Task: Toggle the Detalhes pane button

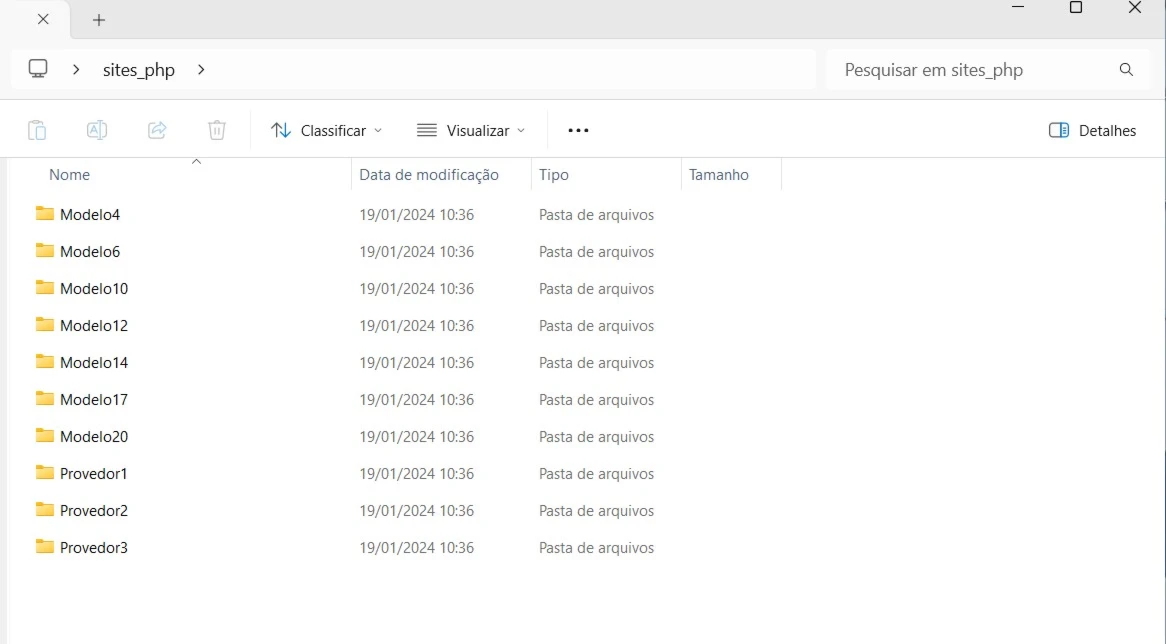Action: (1092, 130)
